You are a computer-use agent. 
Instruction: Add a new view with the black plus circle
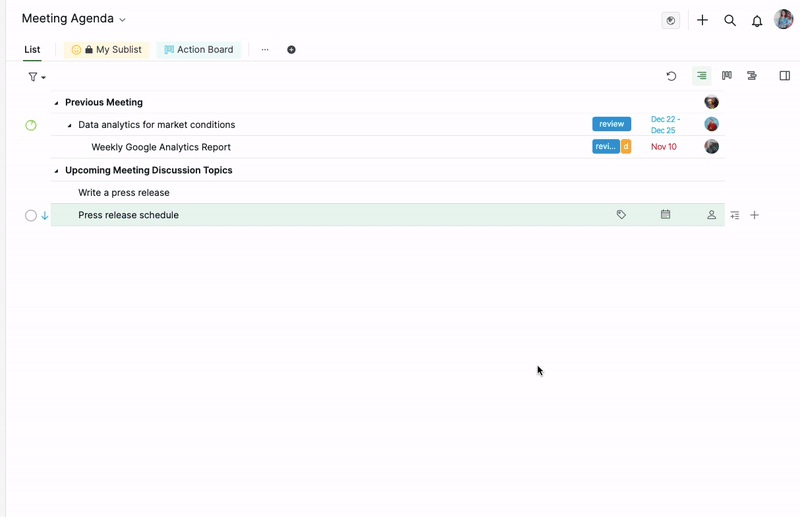(291, 50)
